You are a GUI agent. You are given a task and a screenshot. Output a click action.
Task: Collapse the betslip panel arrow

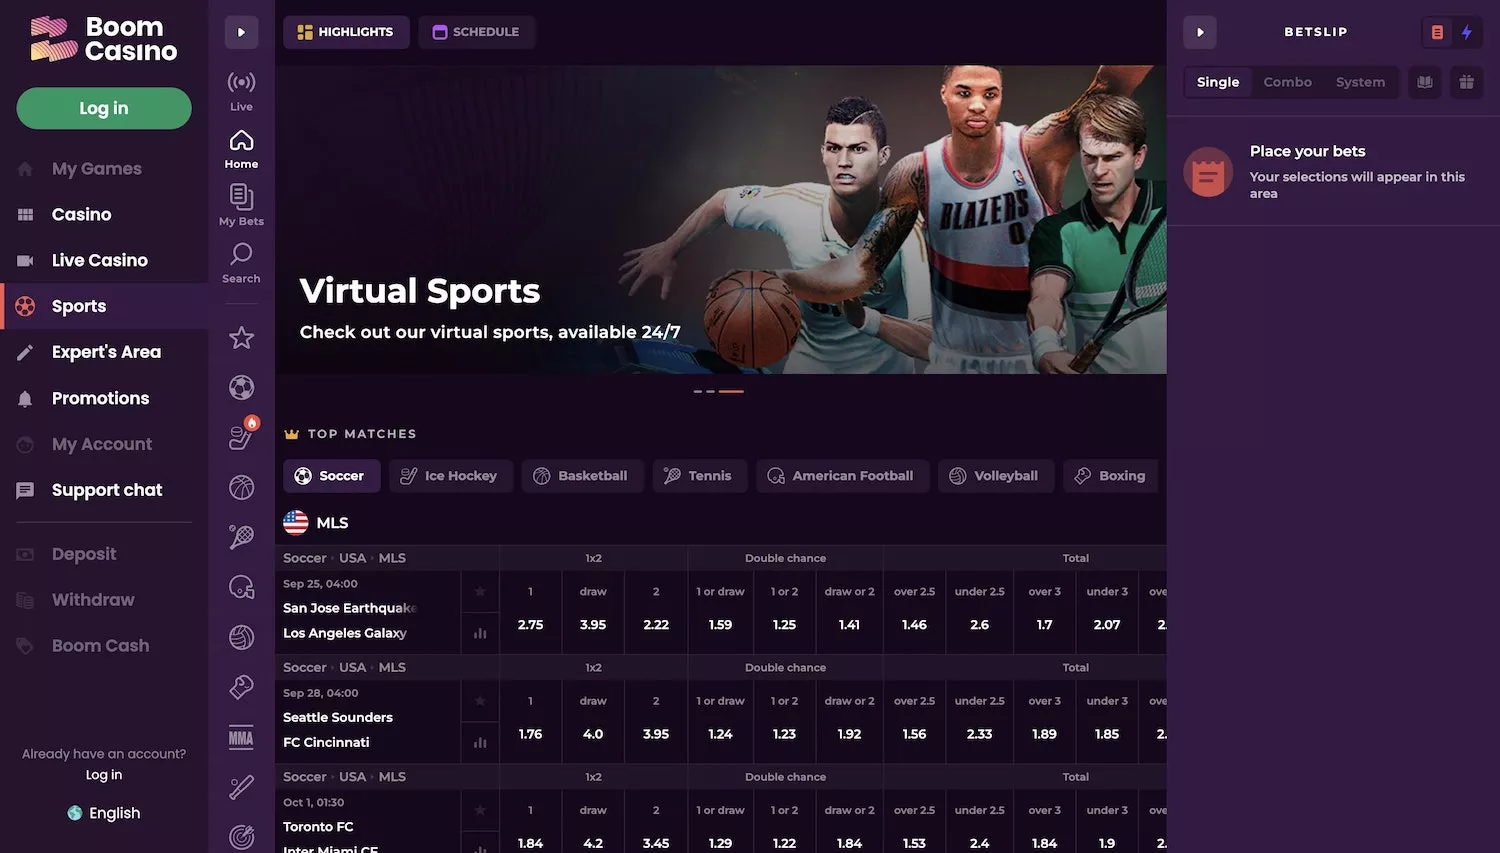tap(1200, 32)
